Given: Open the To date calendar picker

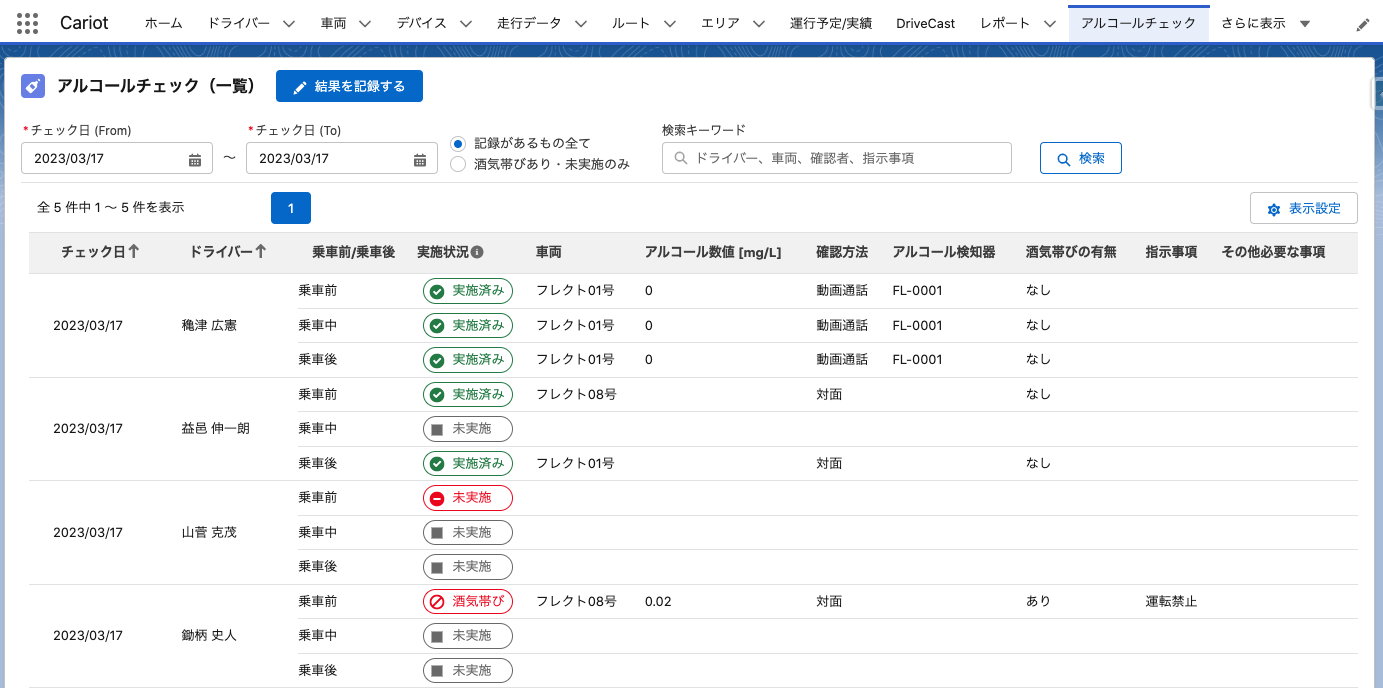Looking at the screenshot, I should 420,158.
